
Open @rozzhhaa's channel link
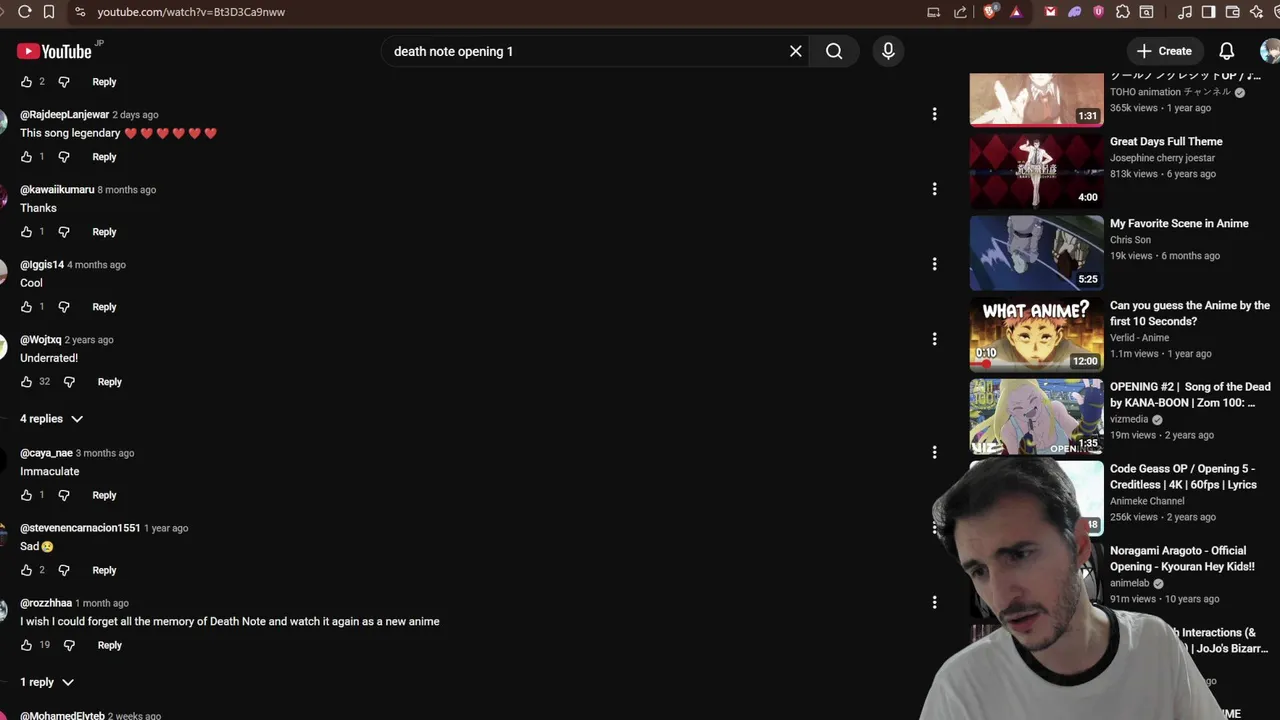pyautogui.click(x=46, y=603)
